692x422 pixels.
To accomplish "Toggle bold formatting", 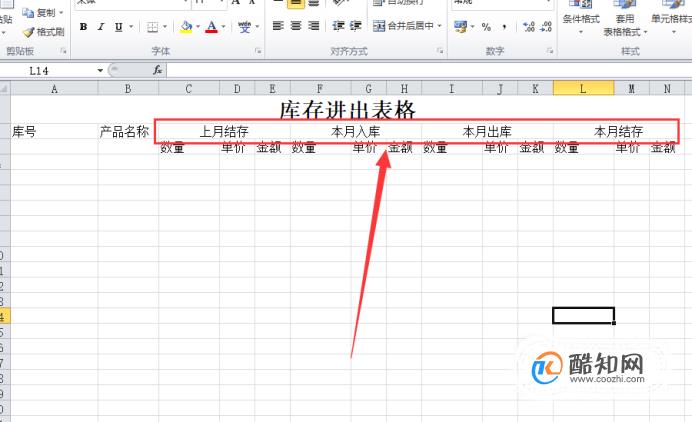I will 83,27.
